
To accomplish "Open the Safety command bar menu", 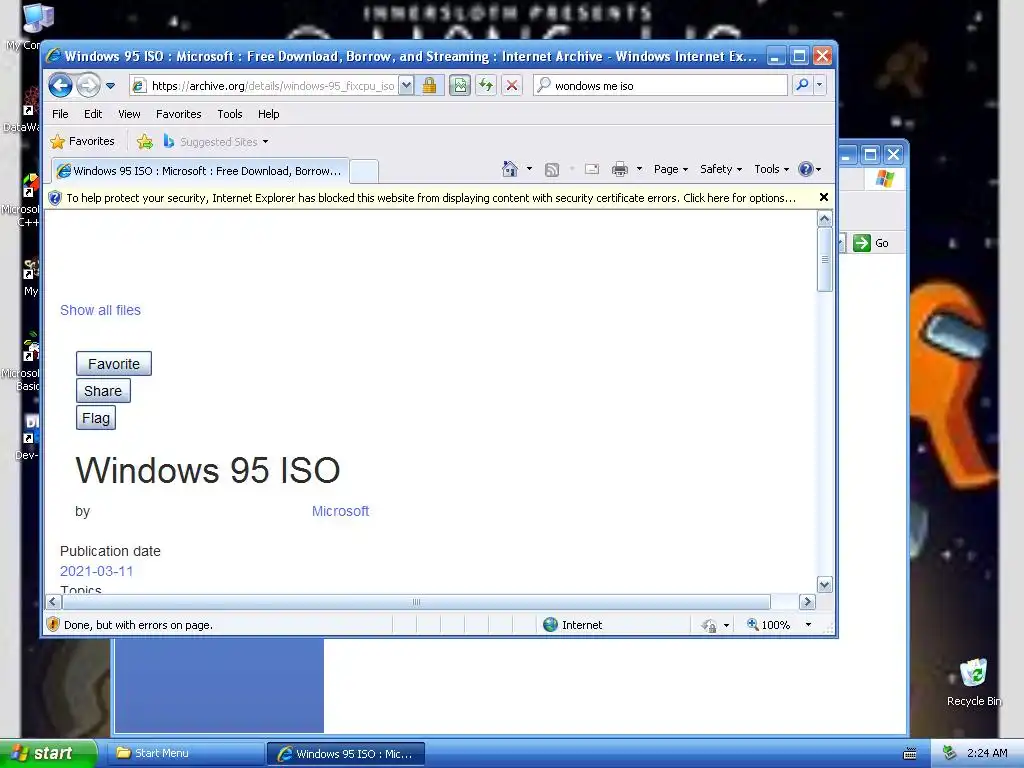I will coord(721,169).
